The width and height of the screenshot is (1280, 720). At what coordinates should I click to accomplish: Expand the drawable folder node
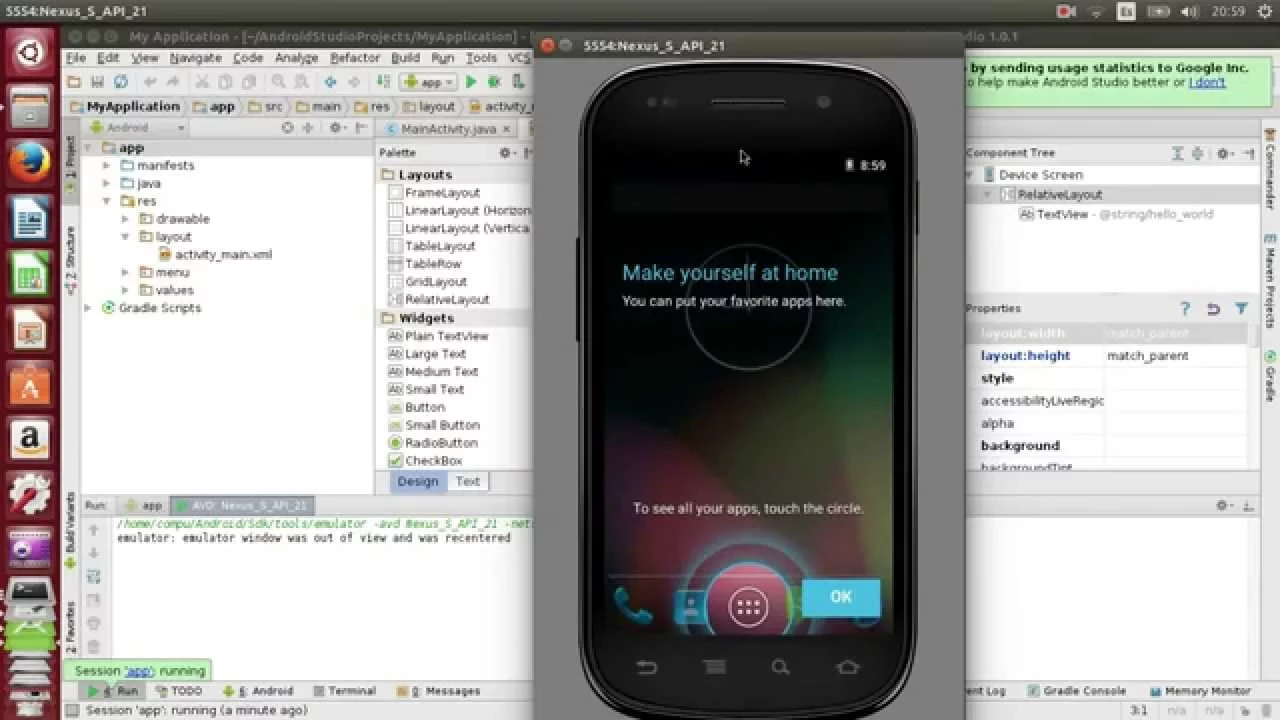pyautogui.click(x=125, y=219)
